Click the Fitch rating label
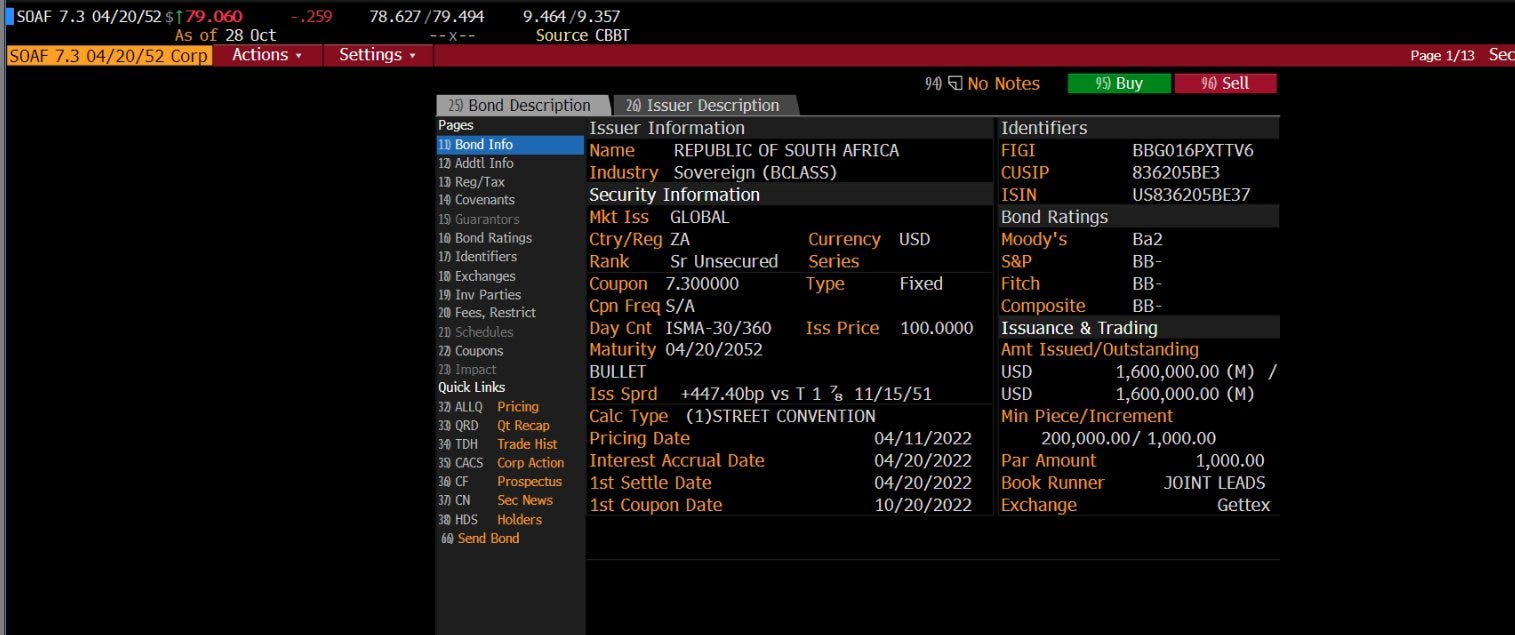 (x=1020, y=284)
